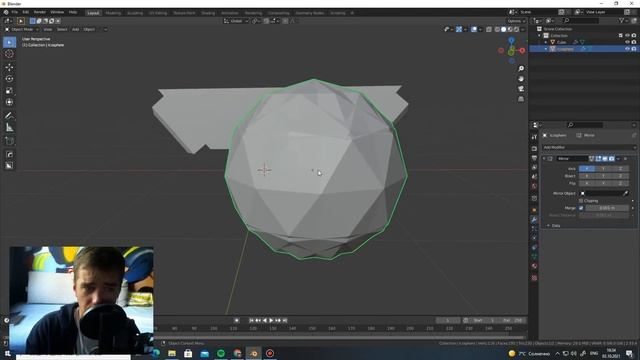The width and height of the screenshot is (640, 360).
Task: Open the Output properties tab icon
Action: (534, 158)
